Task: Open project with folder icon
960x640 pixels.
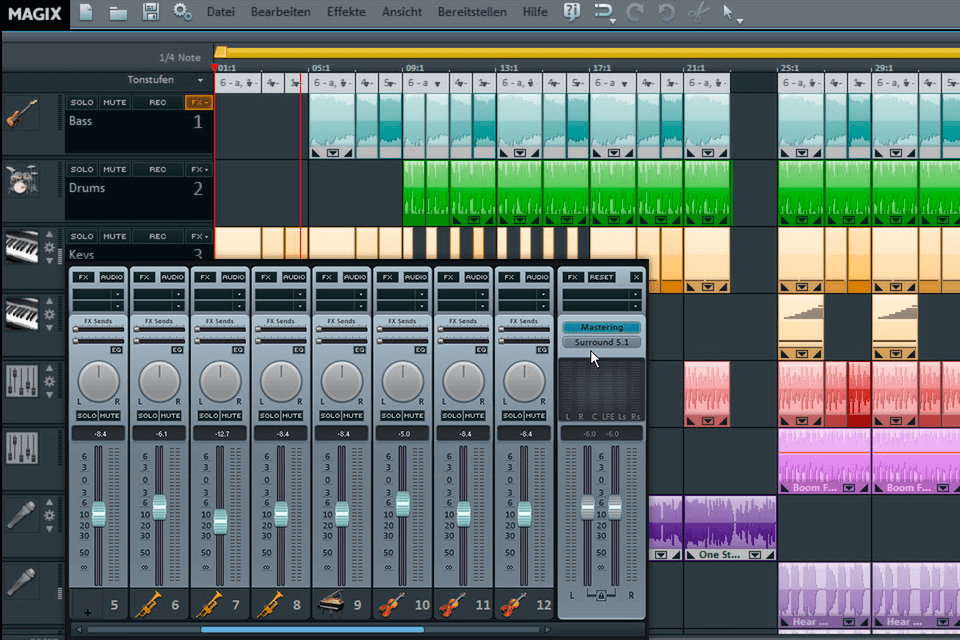Action: [x=118, y=13]
